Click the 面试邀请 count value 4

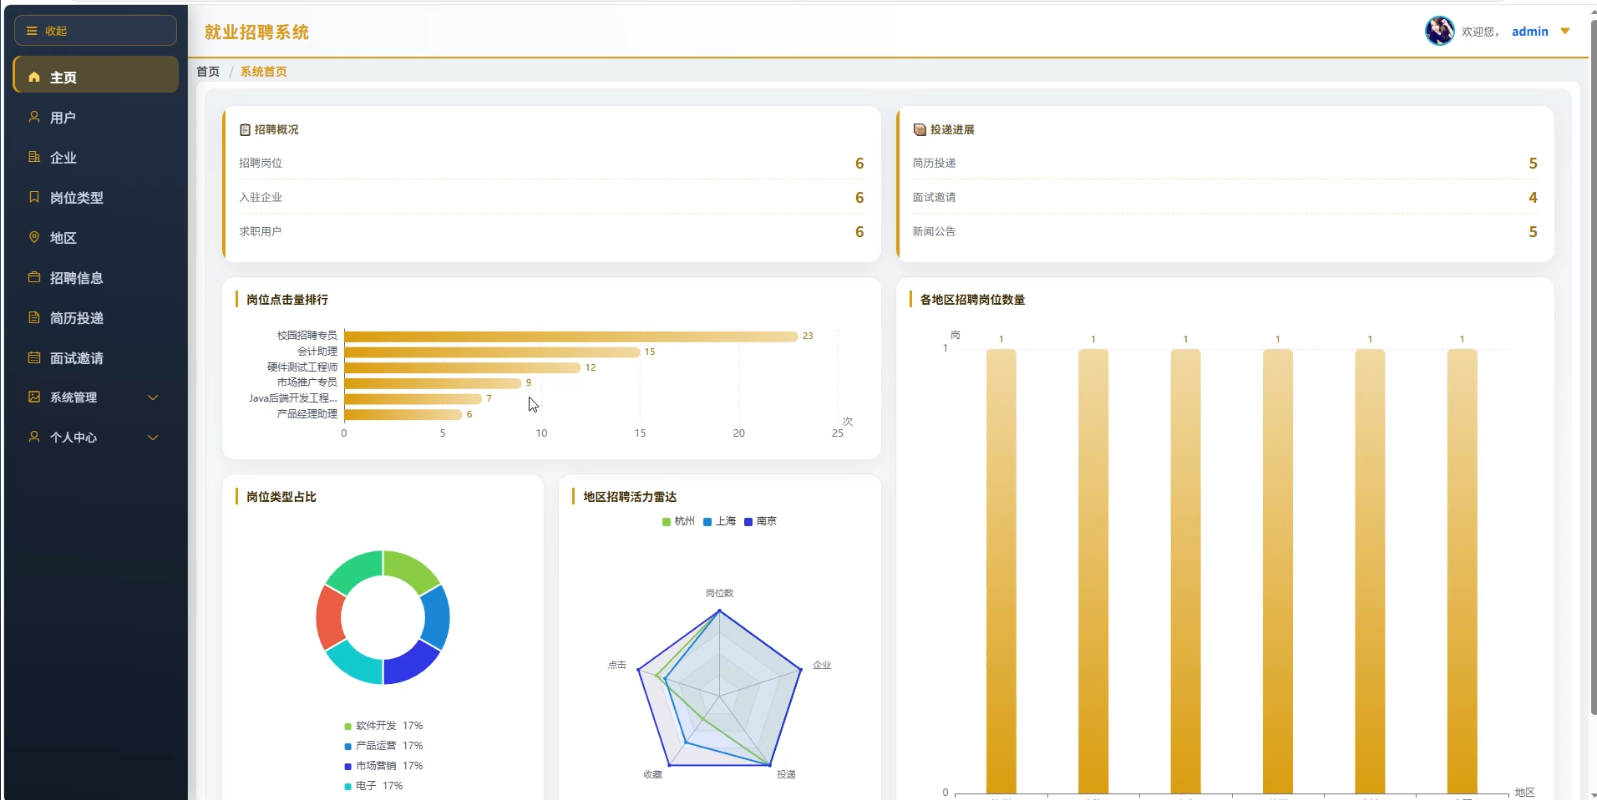1533,197
